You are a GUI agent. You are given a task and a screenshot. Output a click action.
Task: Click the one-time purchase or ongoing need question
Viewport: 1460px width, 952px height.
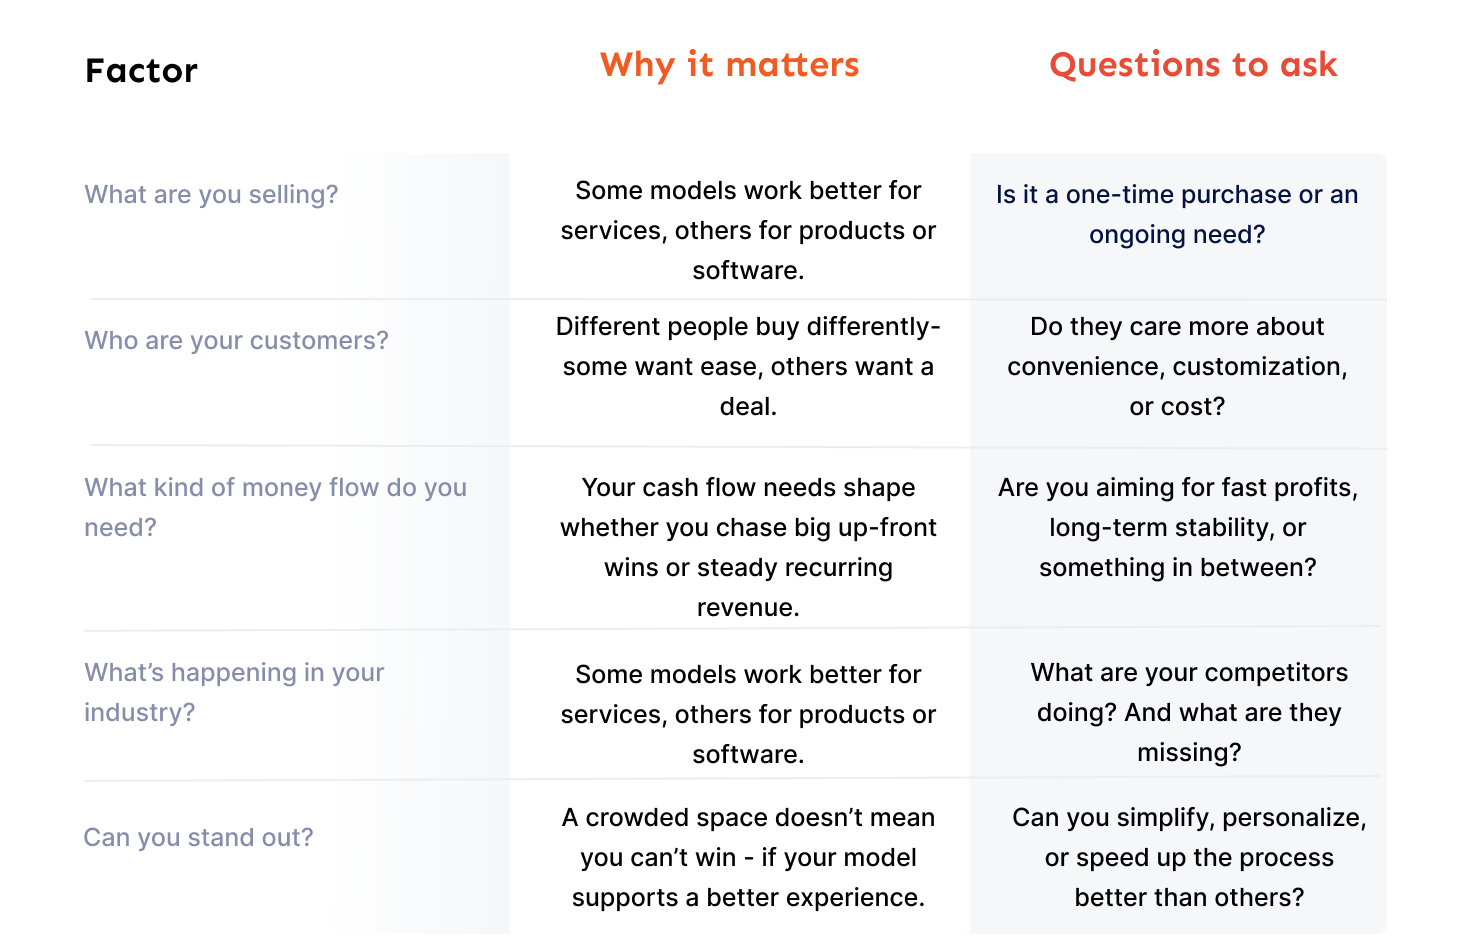tap(1177, 214)
